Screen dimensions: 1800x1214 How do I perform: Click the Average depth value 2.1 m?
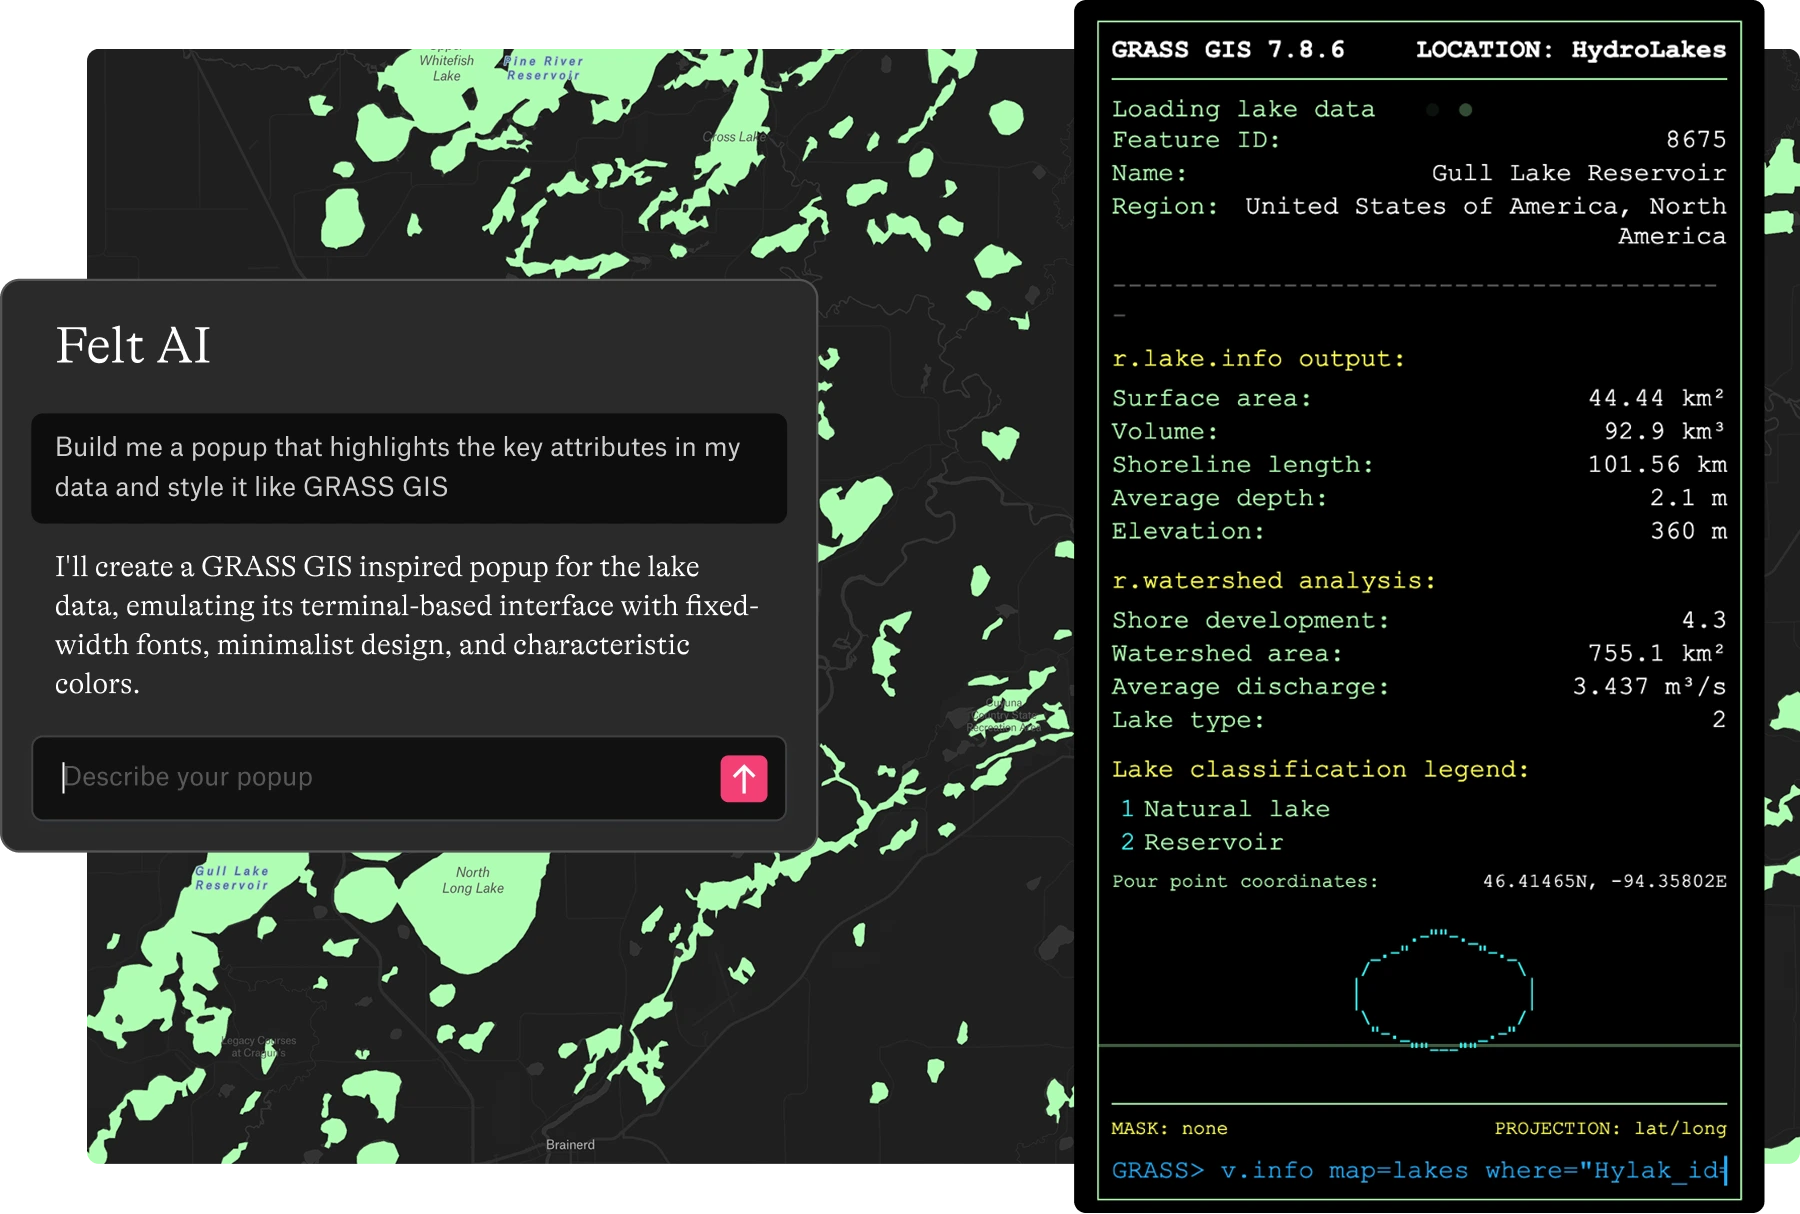(1688, 497)
